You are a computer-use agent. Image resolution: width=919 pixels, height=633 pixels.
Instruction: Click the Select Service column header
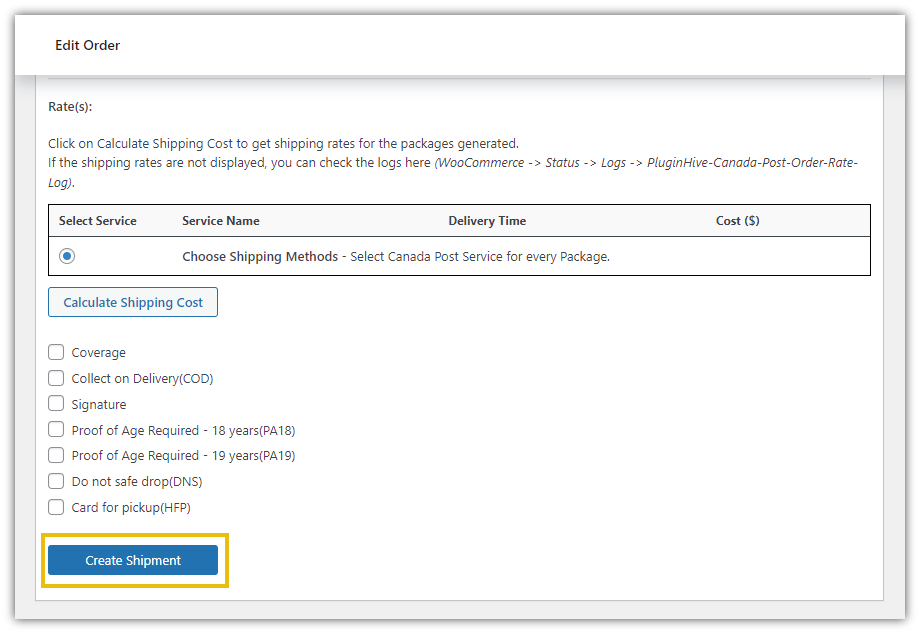[97, 221]
